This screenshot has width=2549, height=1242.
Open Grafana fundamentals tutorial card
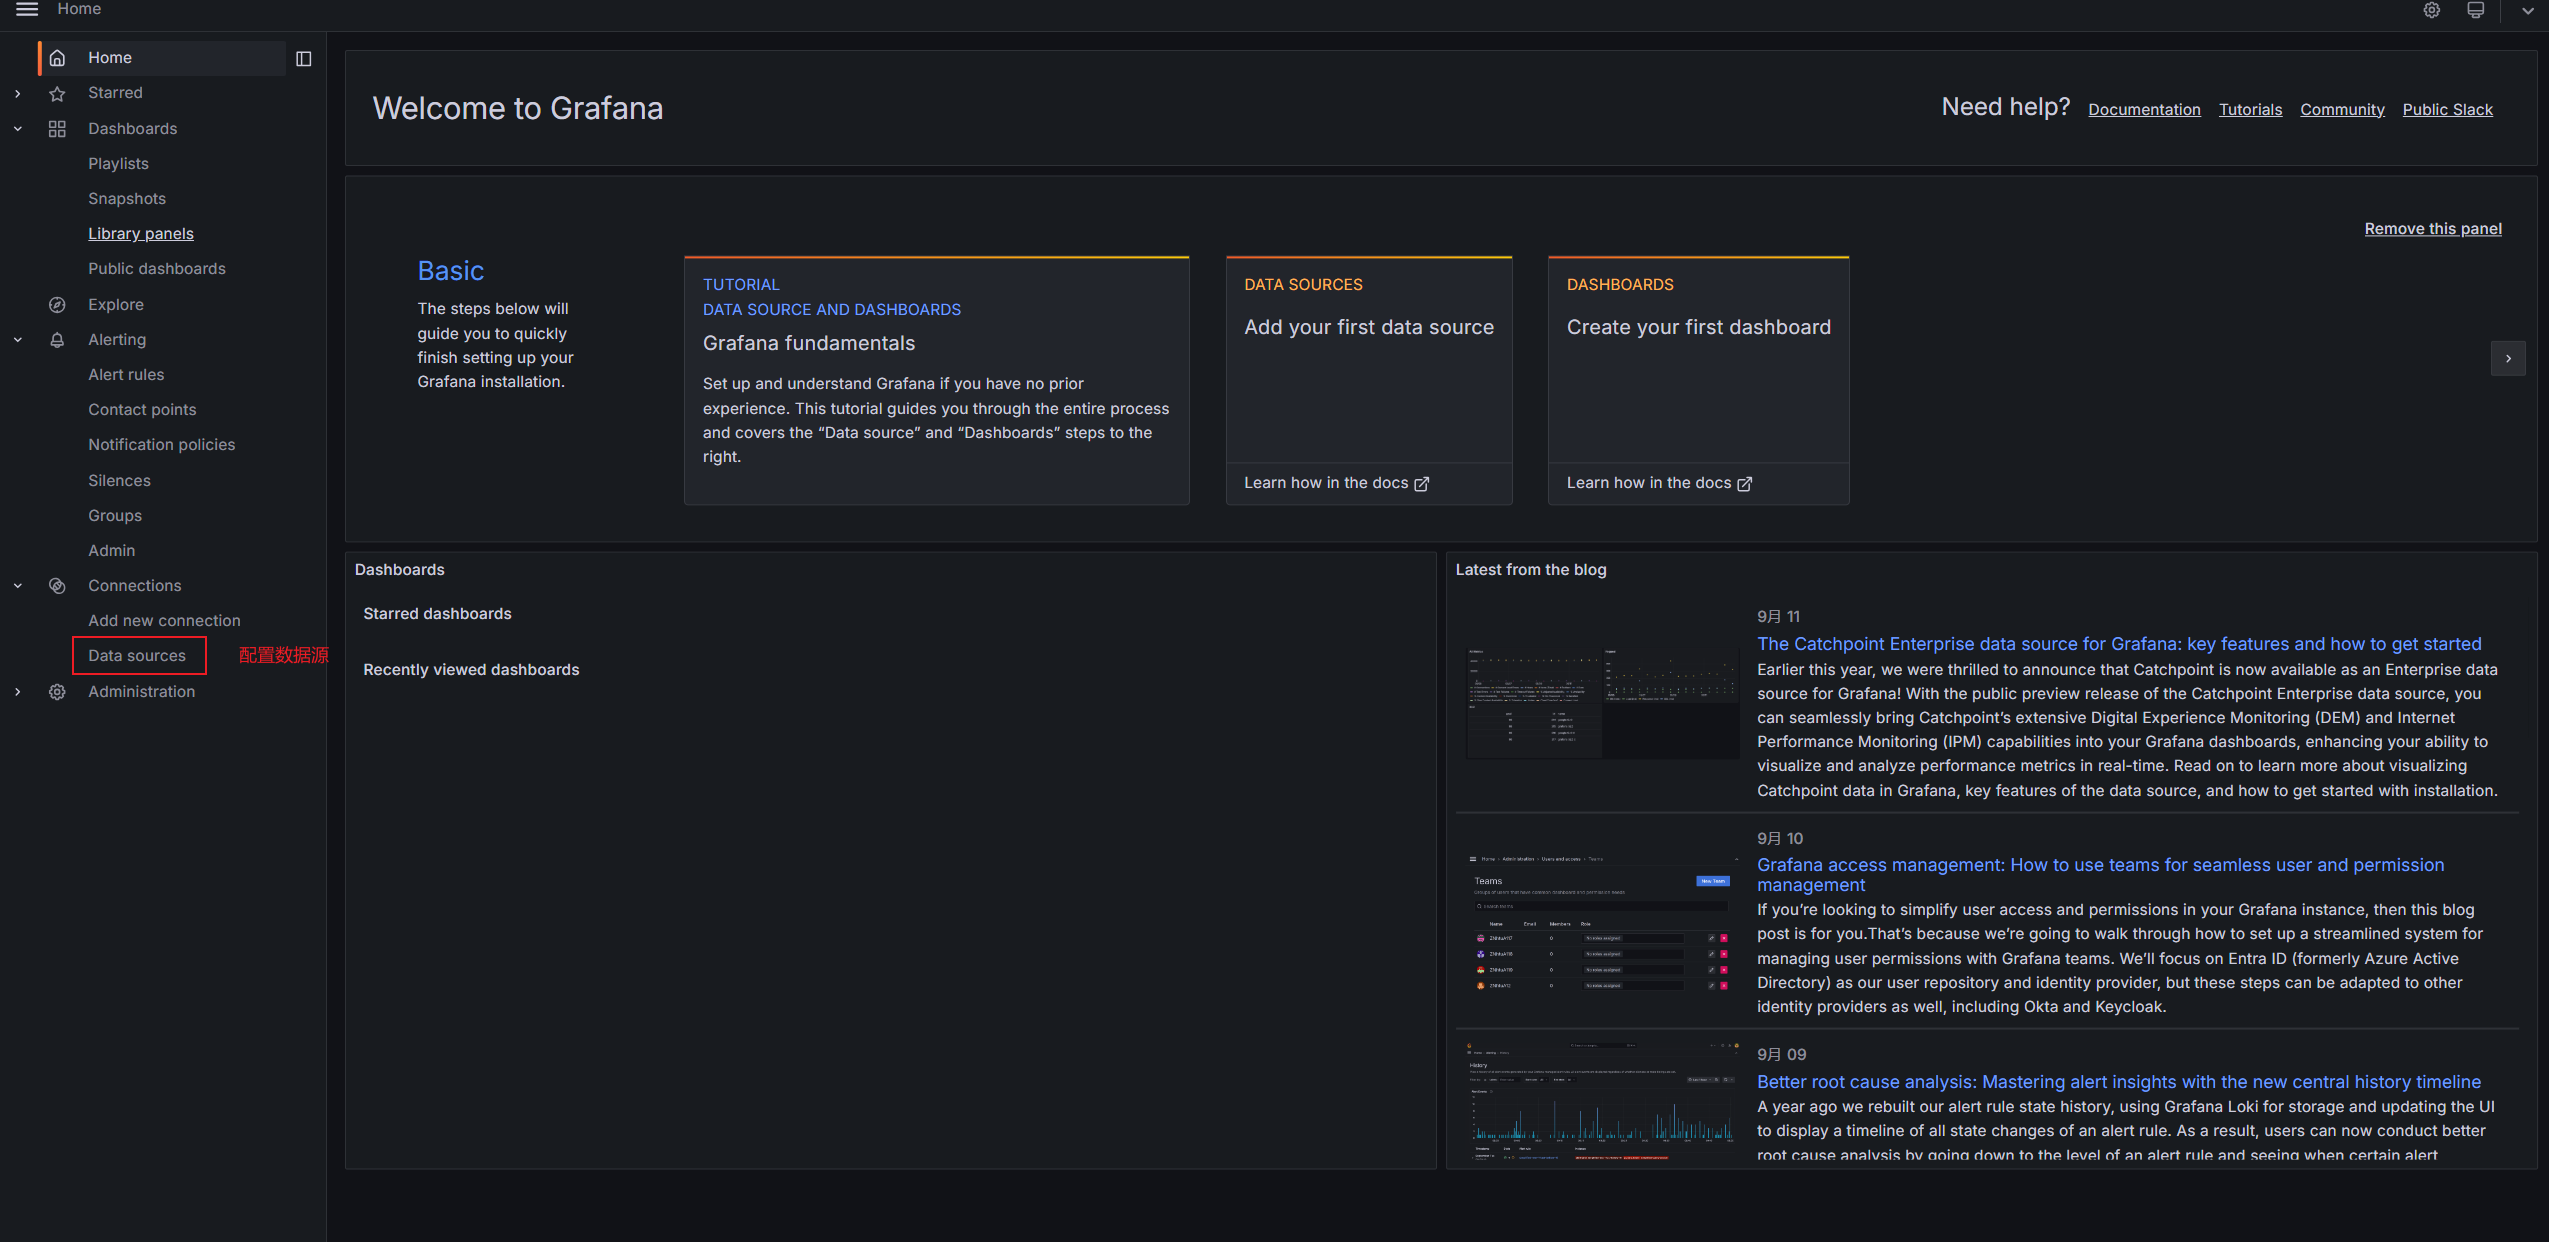[x=936, y=381]
